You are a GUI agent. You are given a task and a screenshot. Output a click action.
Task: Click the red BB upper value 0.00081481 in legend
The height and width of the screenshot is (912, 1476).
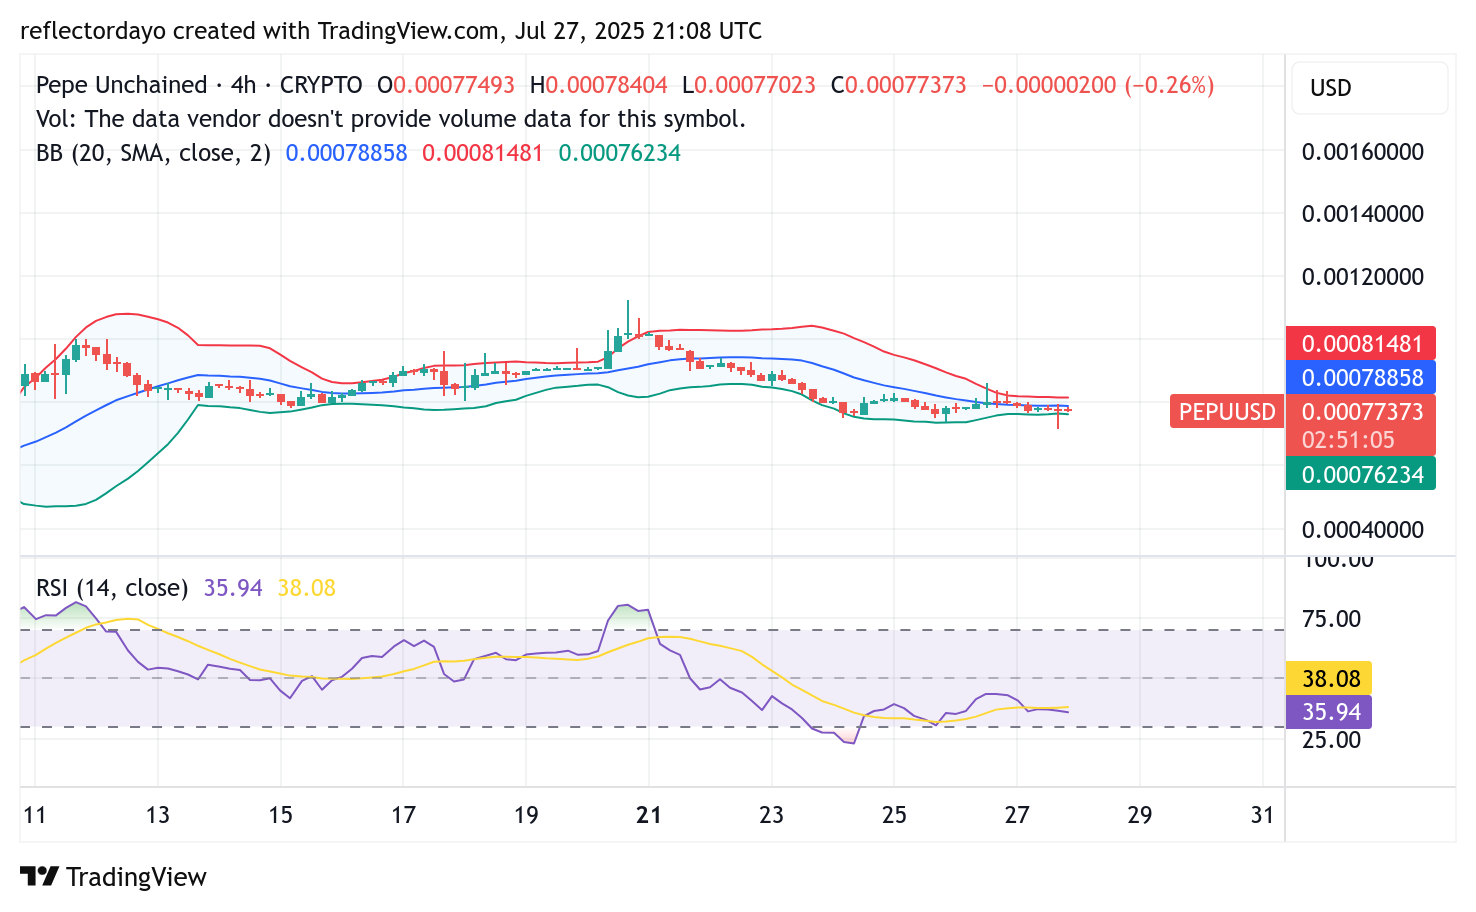coord(483,153)
